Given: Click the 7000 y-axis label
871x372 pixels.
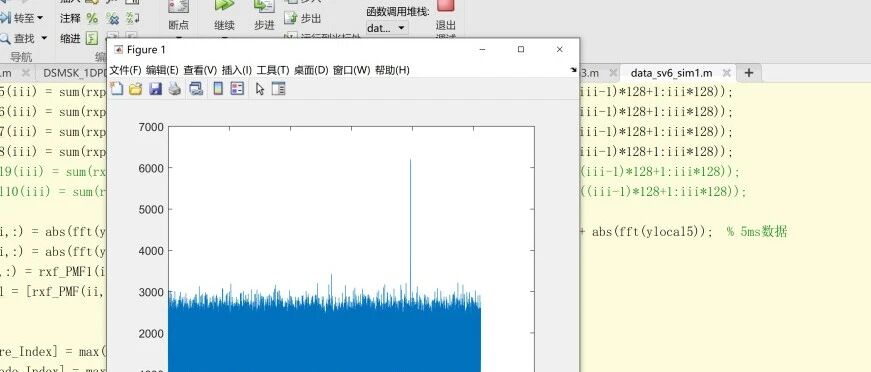Looking at the screenshot, I should (x=151, y=127).
